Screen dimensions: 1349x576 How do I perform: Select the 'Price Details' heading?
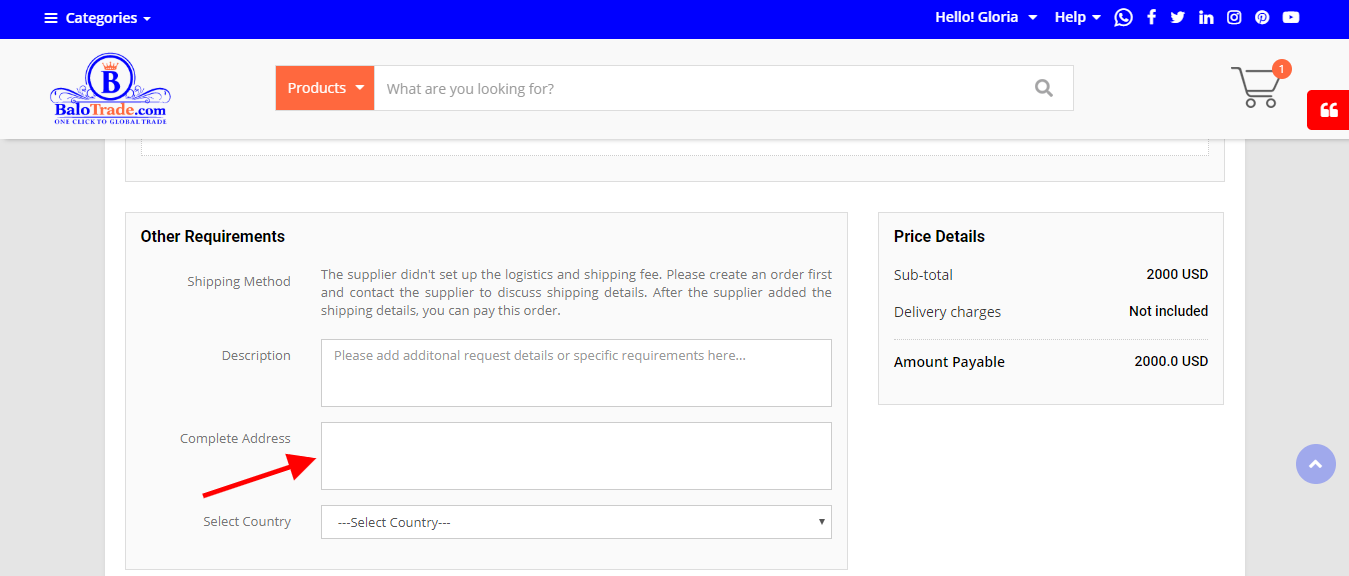[x=939, y=237]
